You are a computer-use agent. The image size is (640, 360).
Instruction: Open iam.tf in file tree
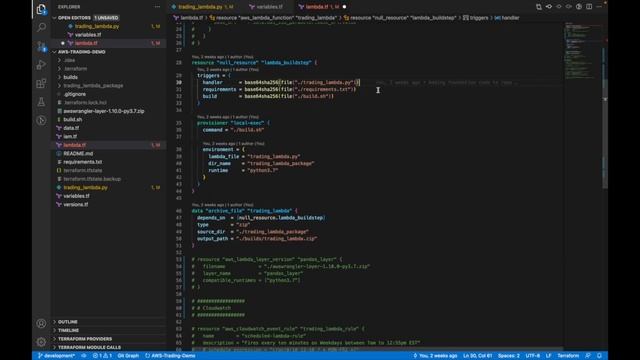pos(70,136)
